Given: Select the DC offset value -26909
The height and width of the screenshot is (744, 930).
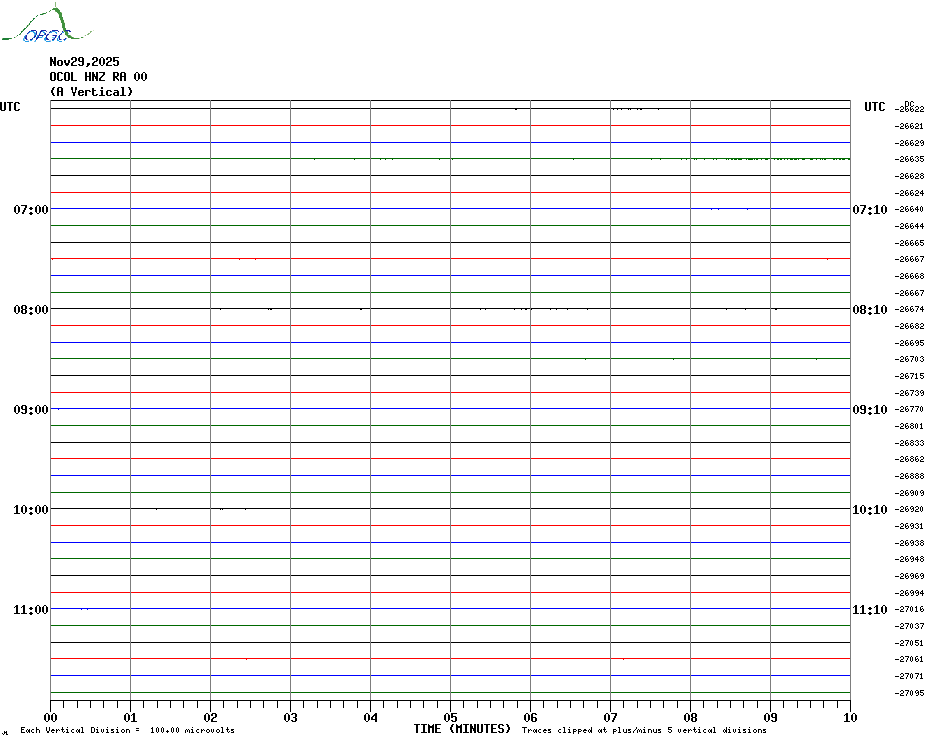Looking at the screenshot, I should click(x=909, y=493).
